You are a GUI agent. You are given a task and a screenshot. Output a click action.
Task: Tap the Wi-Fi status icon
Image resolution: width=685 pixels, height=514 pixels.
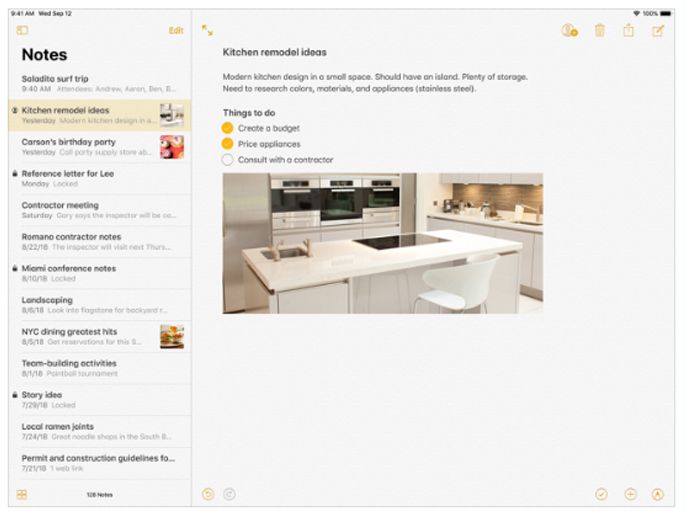(637, 14)
